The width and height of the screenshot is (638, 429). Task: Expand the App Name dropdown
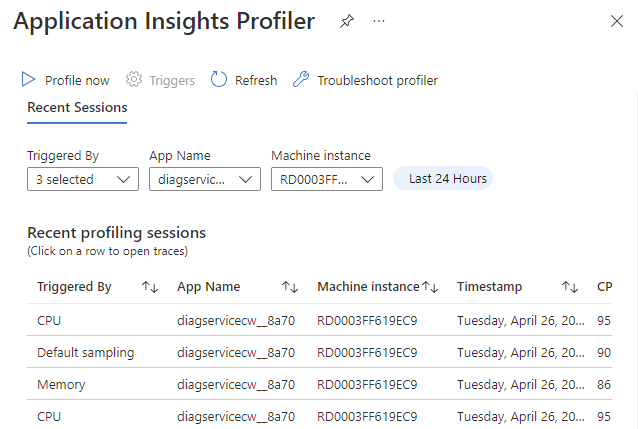(x=204, y=179)
